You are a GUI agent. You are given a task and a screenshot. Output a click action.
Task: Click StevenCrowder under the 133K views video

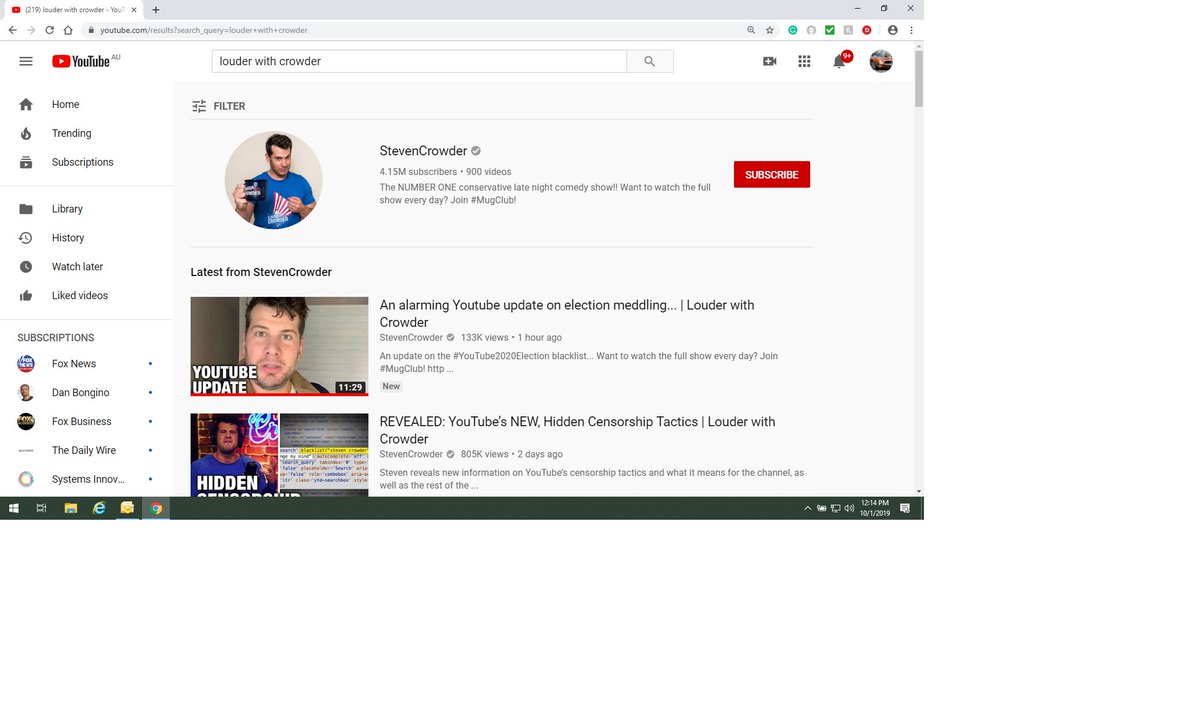click(x=411, y=338)
